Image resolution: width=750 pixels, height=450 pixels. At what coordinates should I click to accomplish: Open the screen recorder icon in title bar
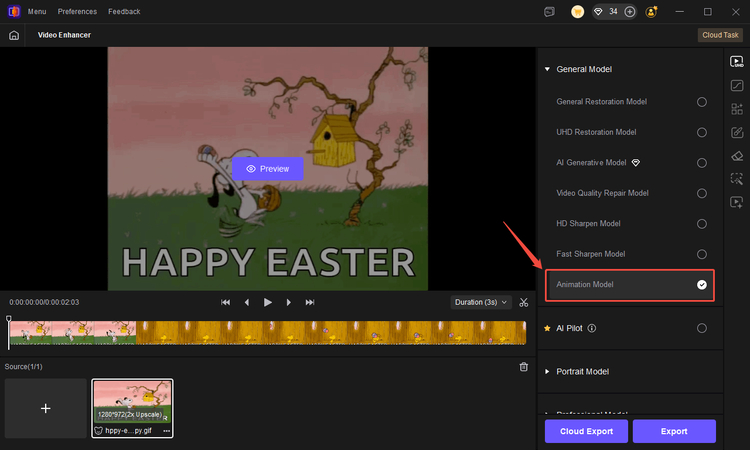550,11
